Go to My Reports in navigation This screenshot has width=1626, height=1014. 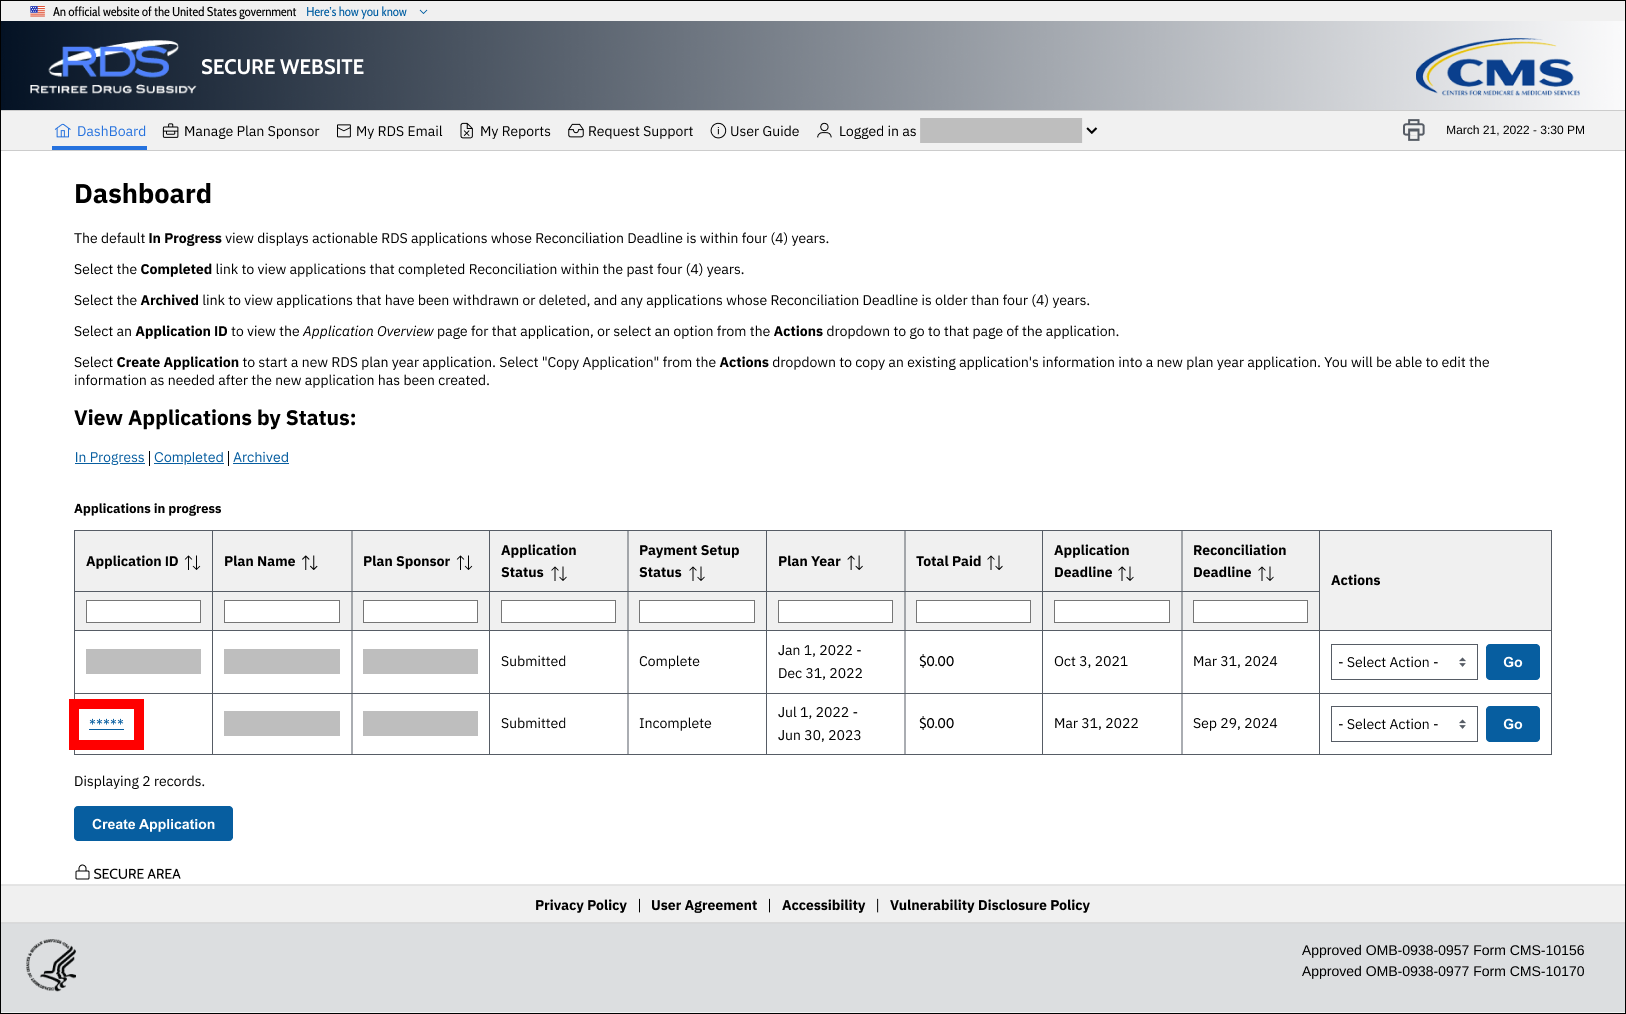coord(505,131)
